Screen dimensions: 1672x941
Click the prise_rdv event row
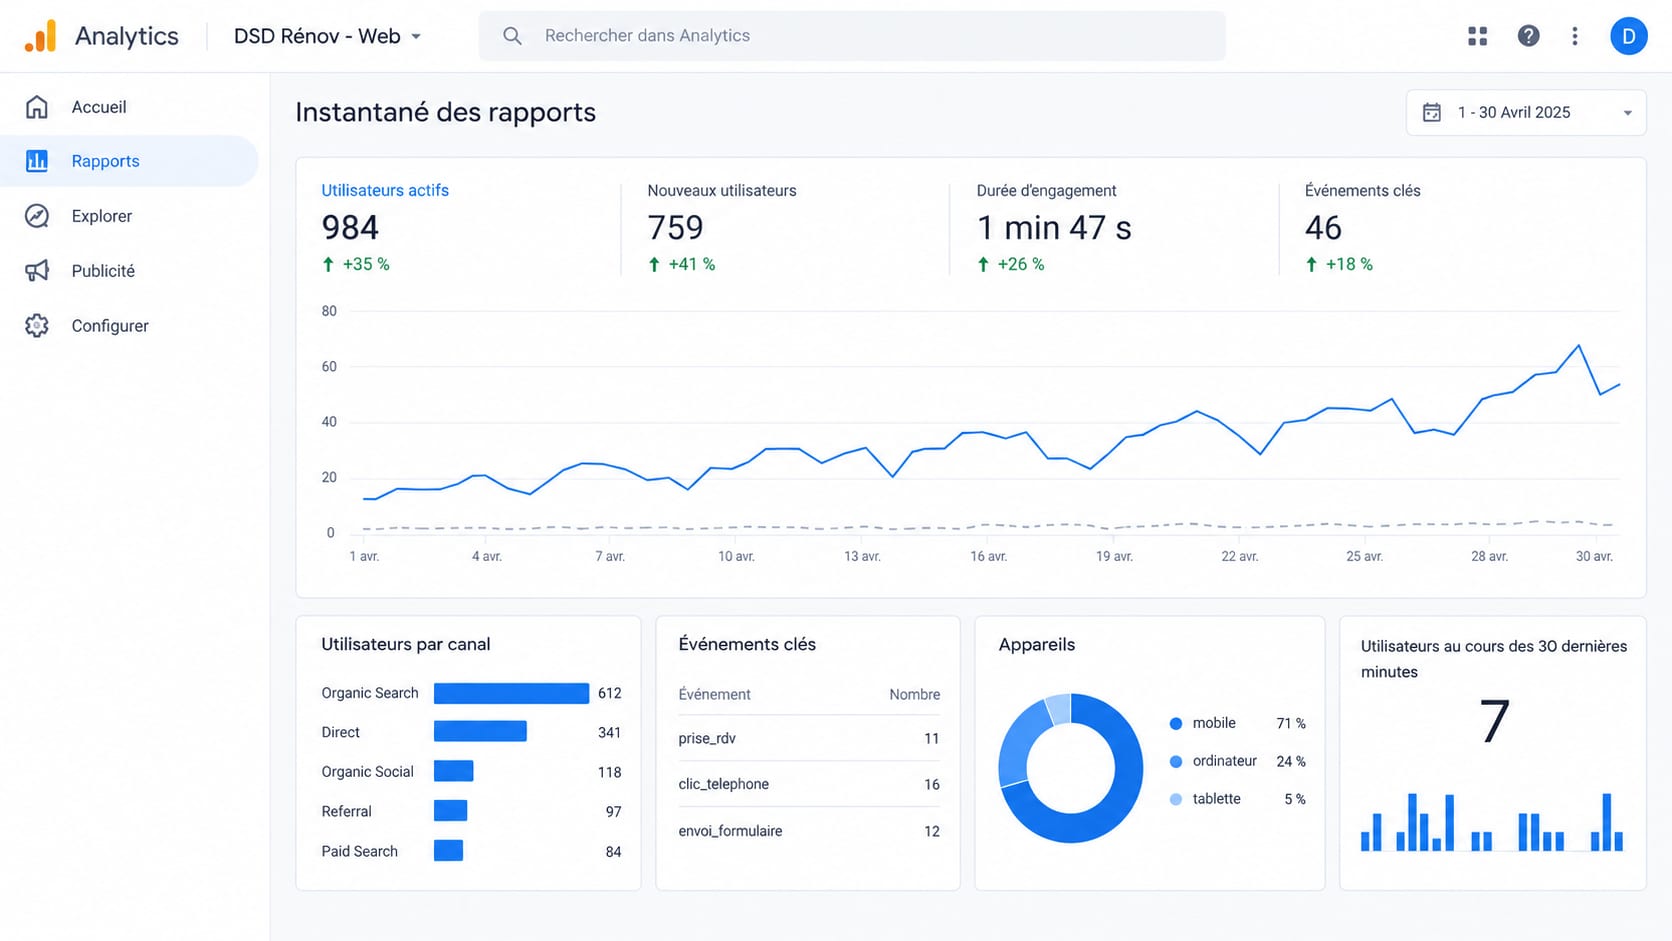click(x=809, y=738)
